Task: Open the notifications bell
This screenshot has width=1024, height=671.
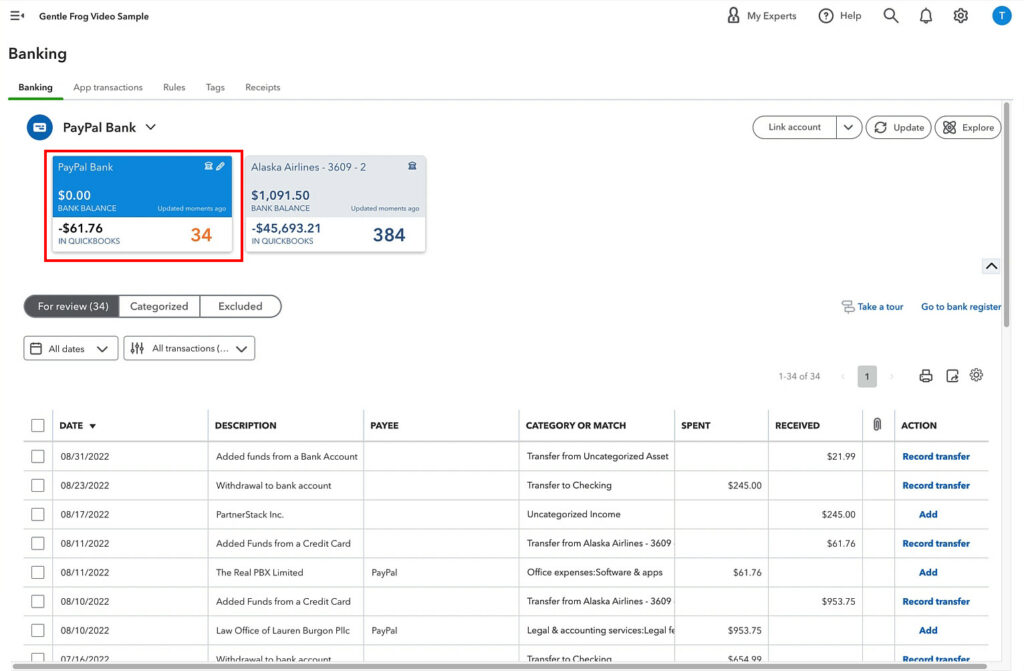Action: 925,15
